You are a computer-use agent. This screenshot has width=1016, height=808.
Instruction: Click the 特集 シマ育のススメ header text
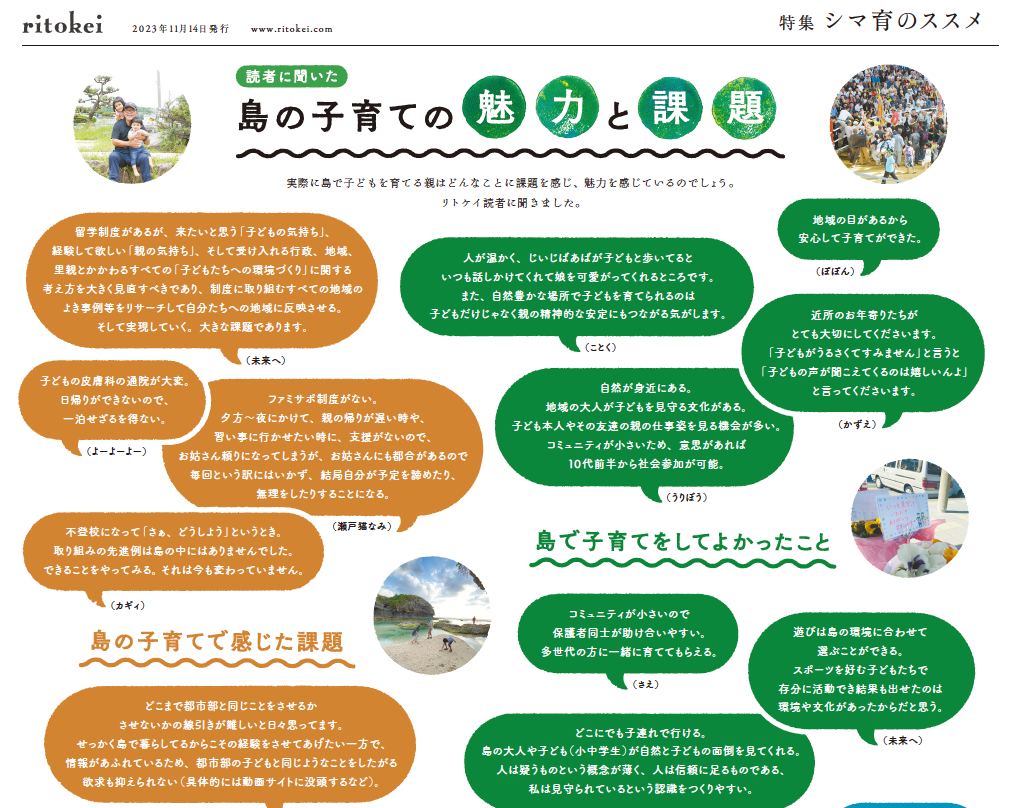tap(880, 22)
